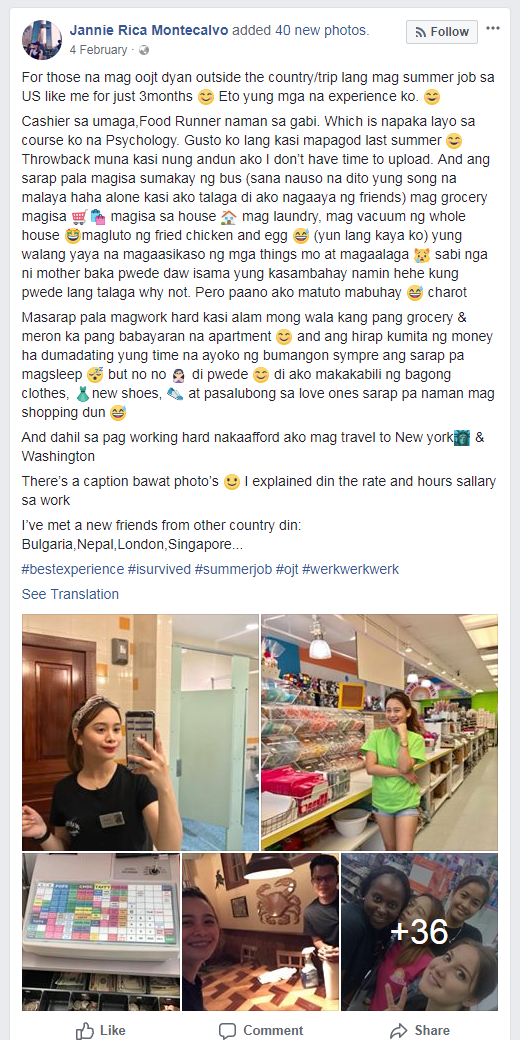
Task: Open the candy store photo with green shirt
Action: coord(379,732)
